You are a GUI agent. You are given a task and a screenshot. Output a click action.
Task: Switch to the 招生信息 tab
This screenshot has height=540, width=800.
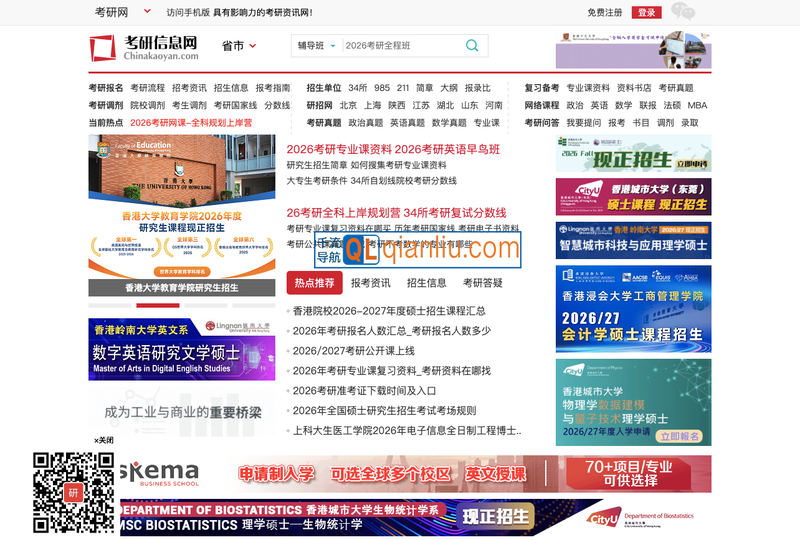427,283
